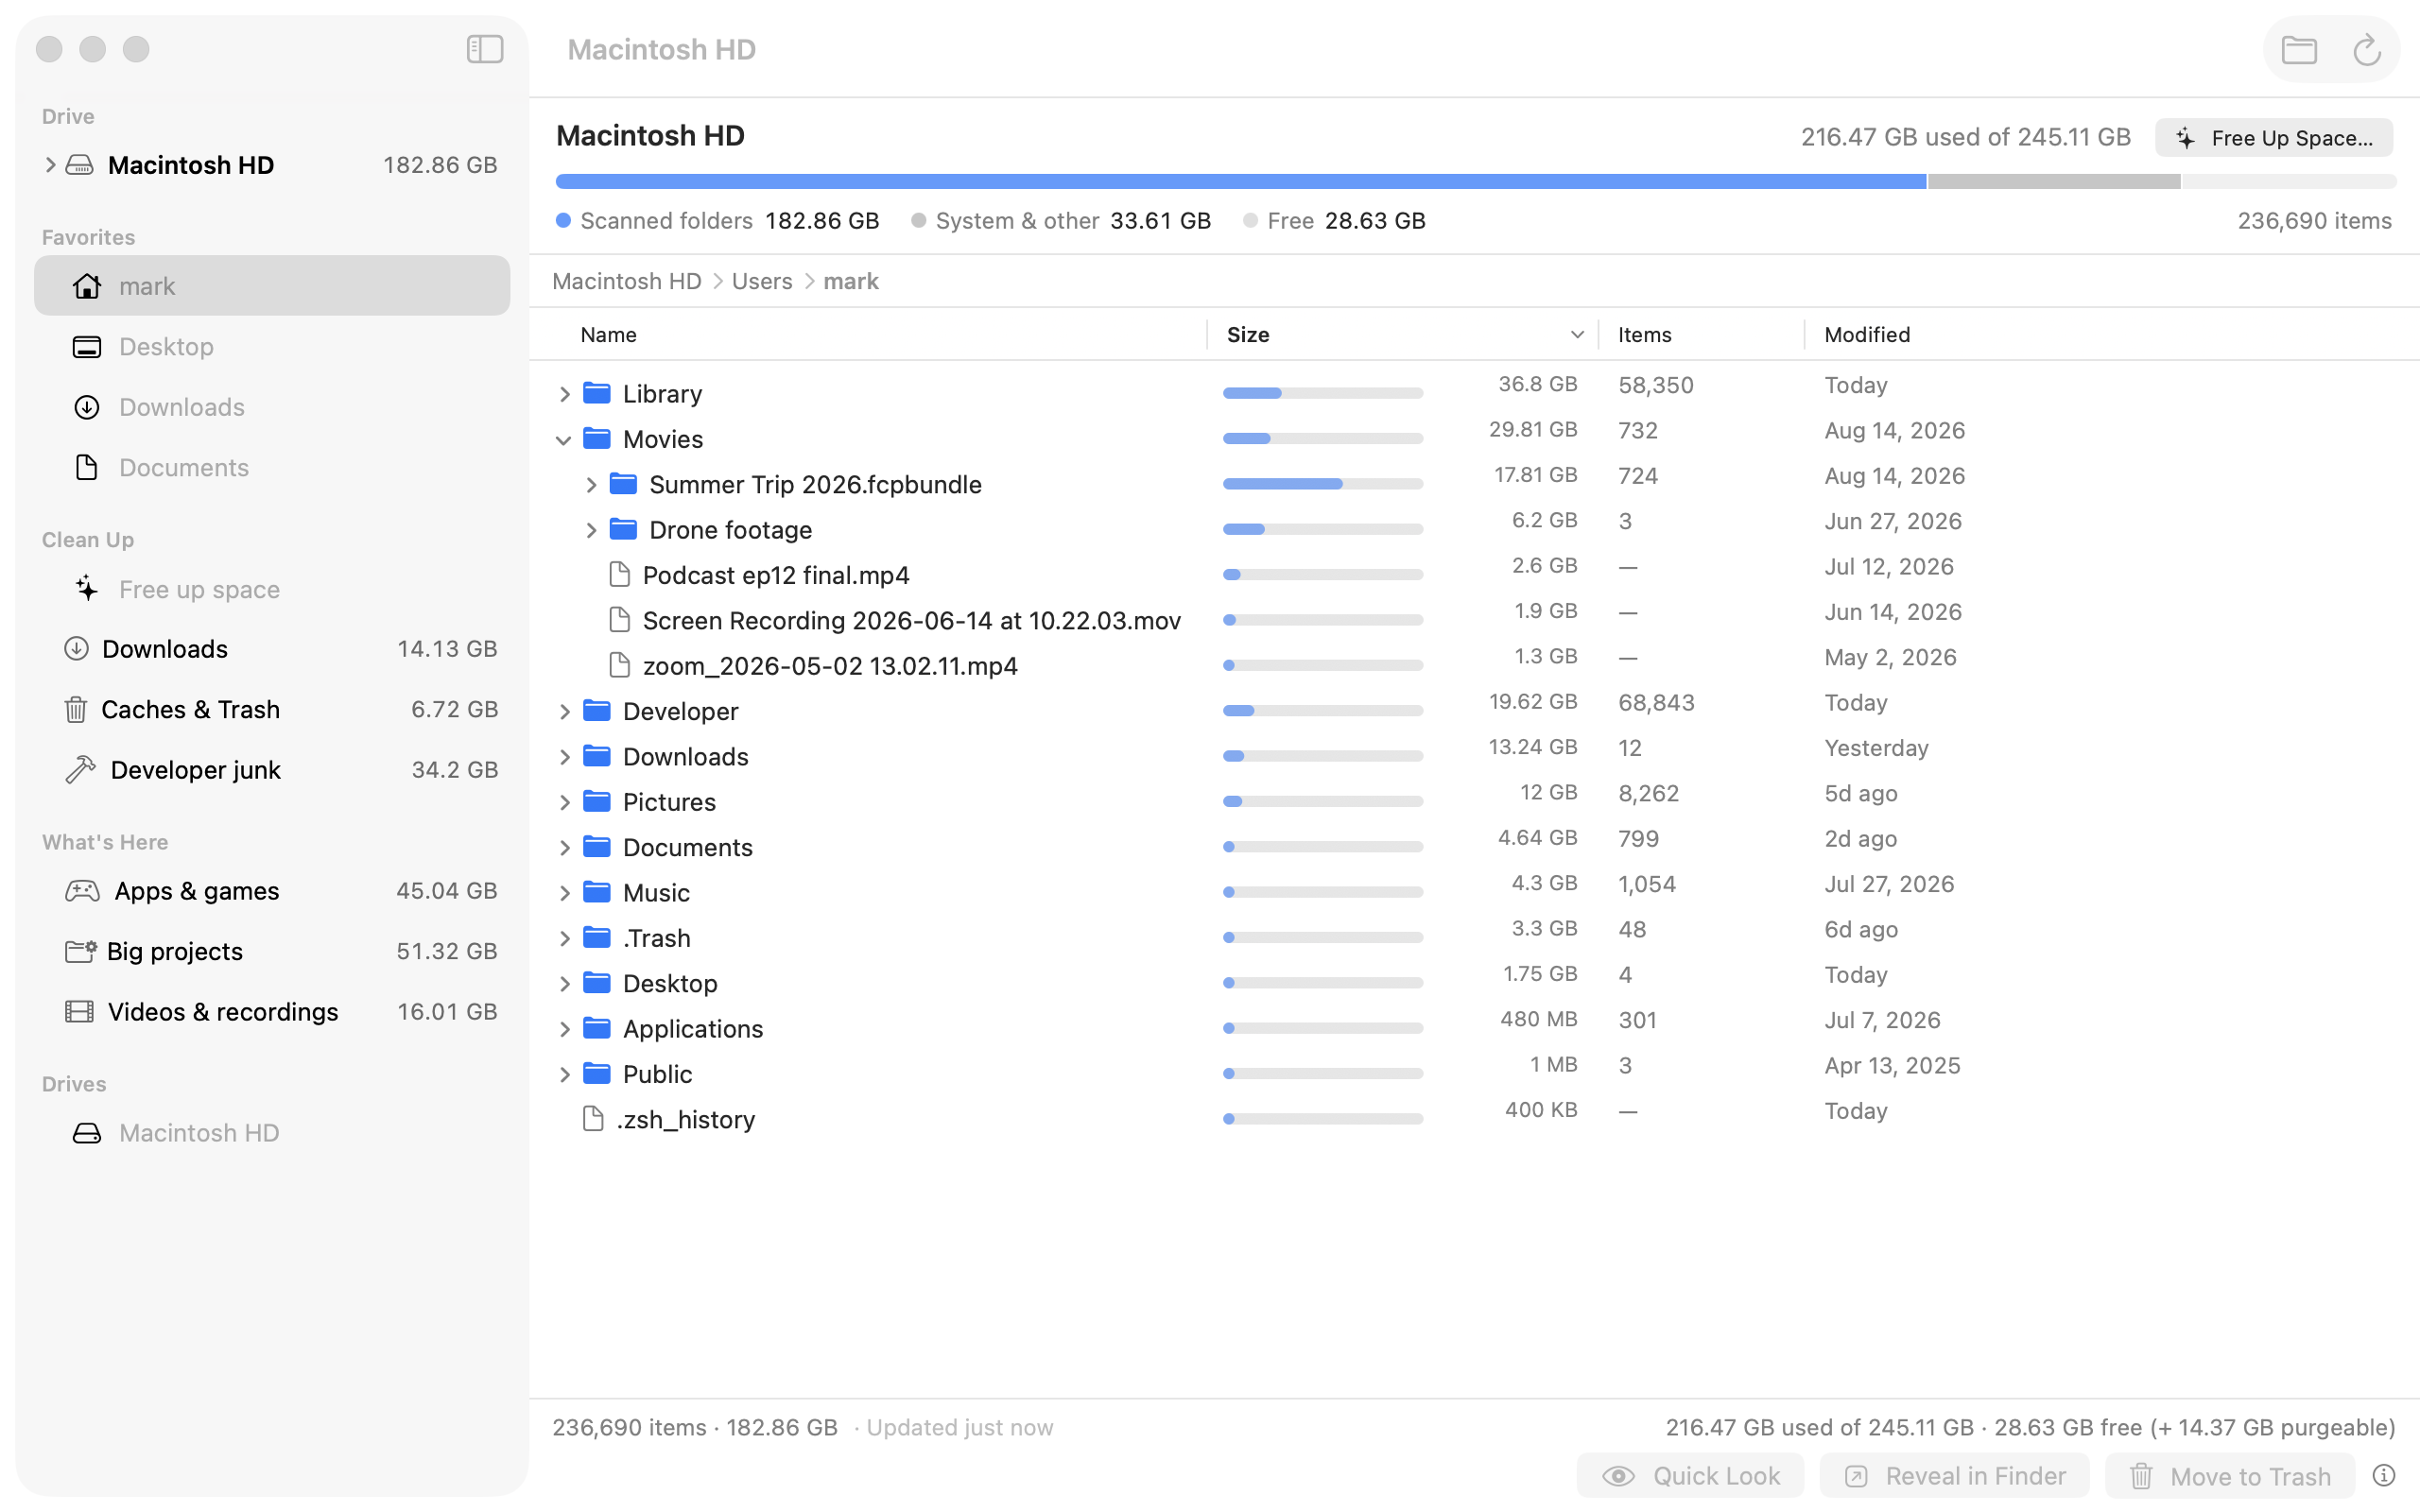Expand the Applications folder
The height and width of the screenshot is (1512, 2420).
[564, 1029]
